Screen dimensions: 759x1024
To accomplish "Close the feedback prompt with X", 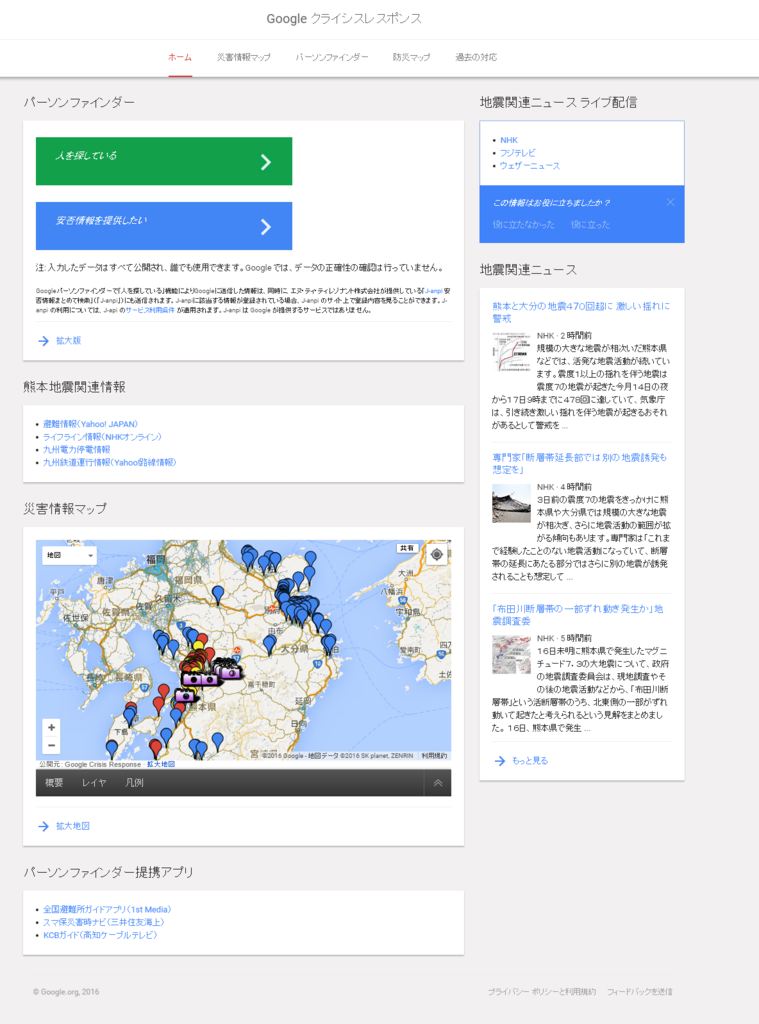I will pyautogui.click(x=670, y=202).
